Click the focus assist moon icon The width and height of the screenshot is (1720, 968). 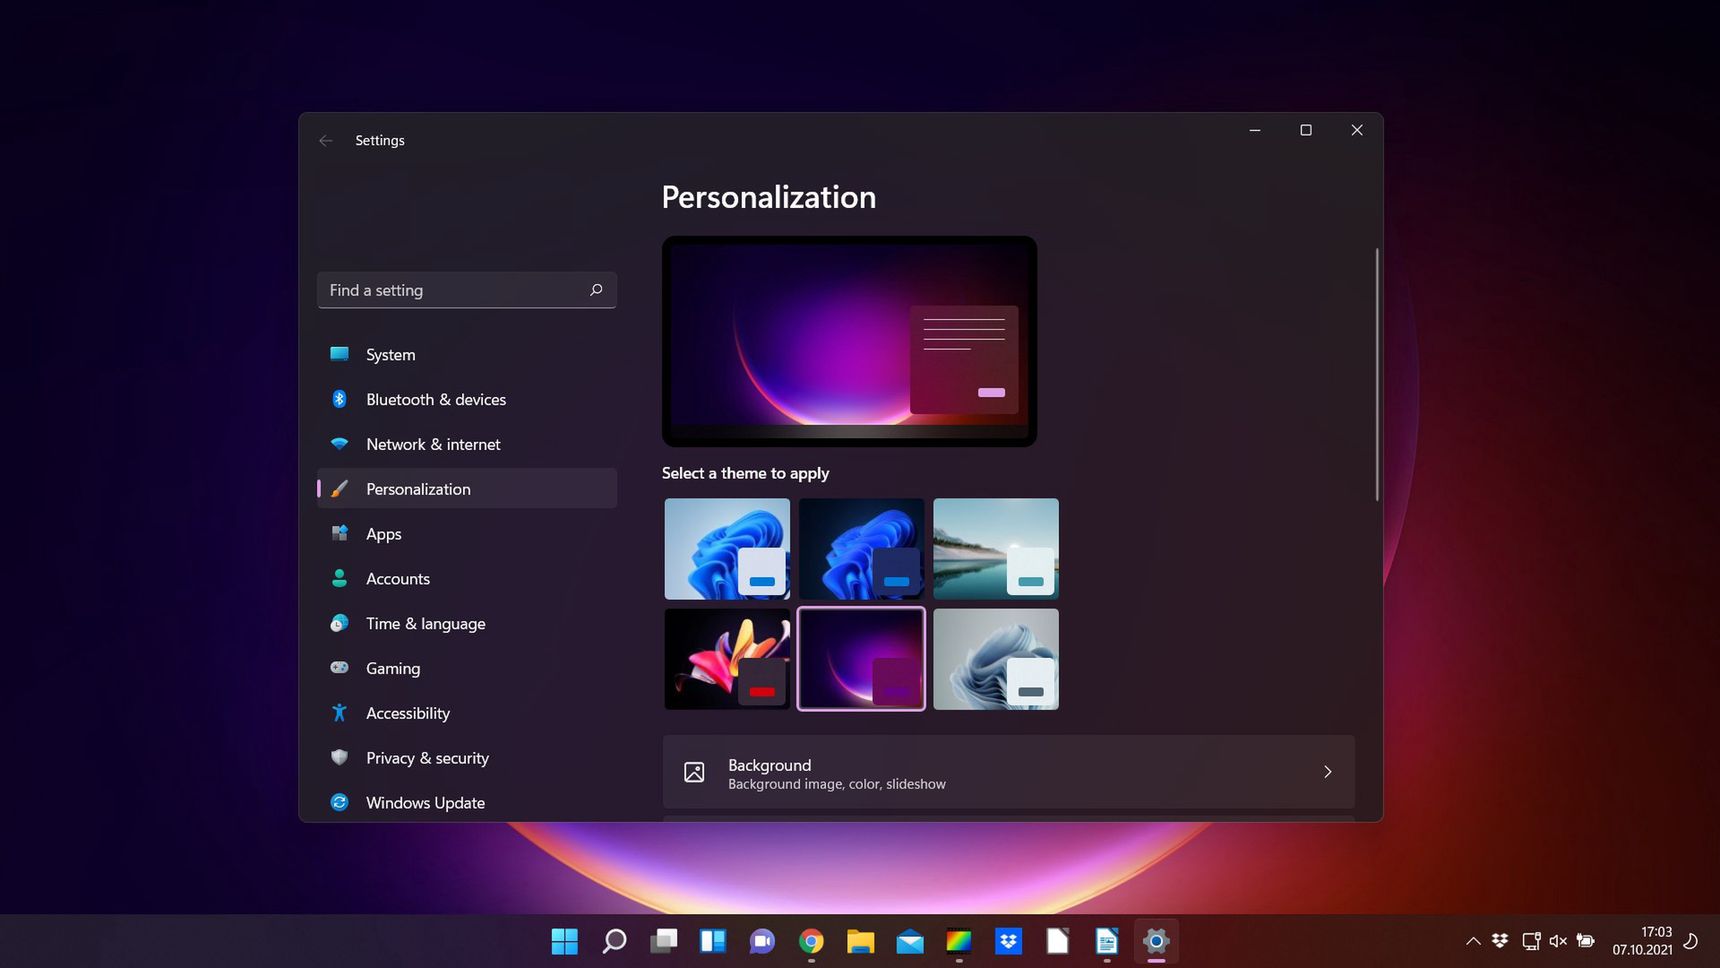coord(1692,941)
